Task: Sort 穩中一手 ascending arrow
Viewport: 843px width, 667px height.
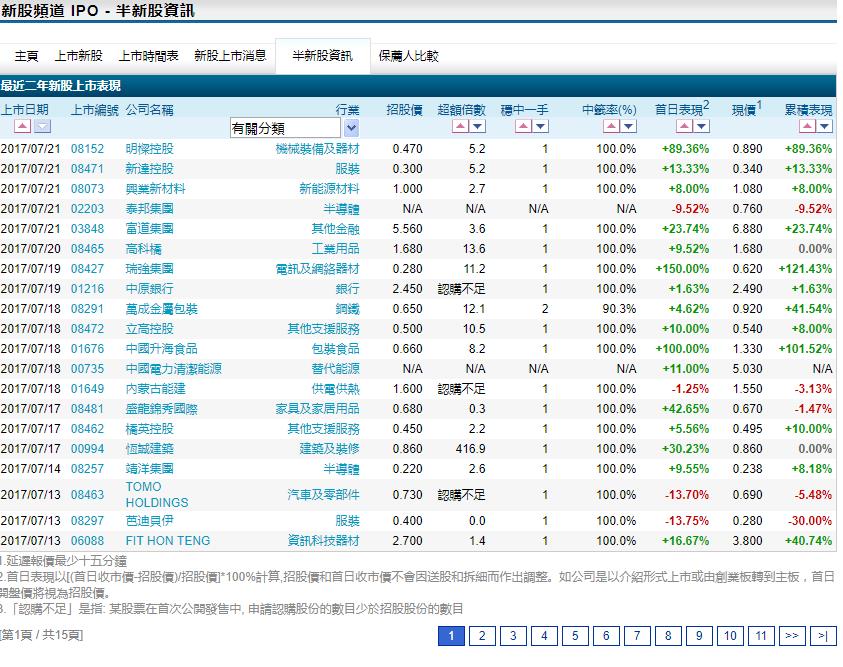Action: (x=523, y=126)
